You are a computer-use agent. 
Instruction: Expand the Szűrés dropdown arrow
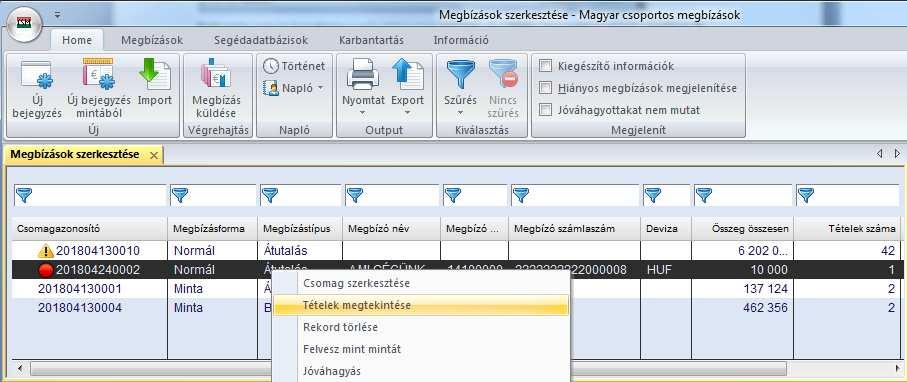(x=461, y=112)
